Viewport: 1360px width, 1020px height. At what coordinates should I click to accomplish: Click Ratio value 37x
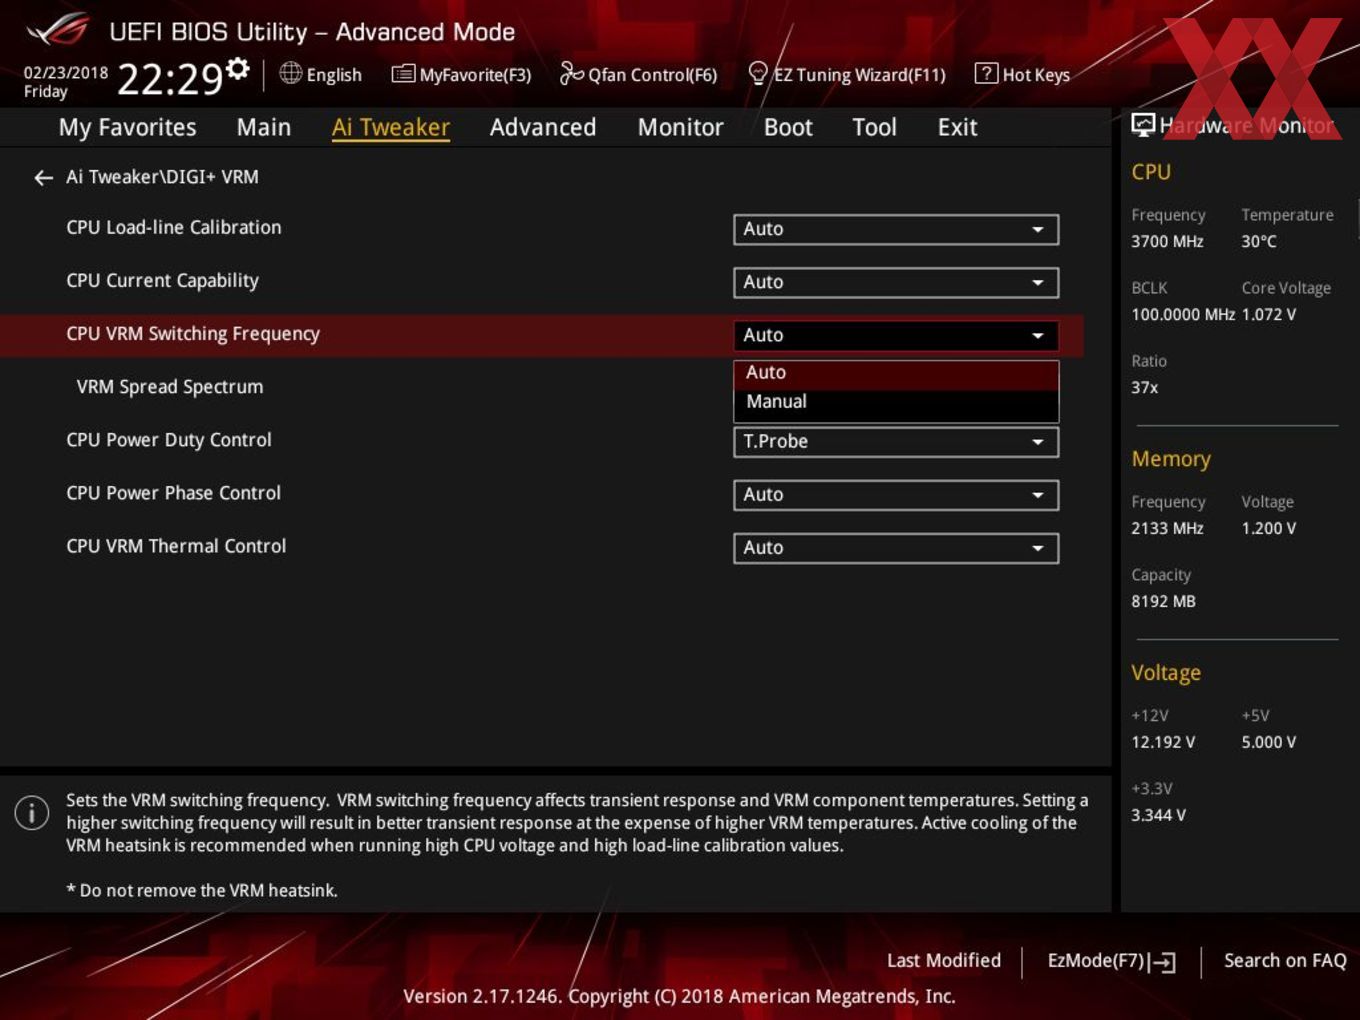[x=1145, y=387]
